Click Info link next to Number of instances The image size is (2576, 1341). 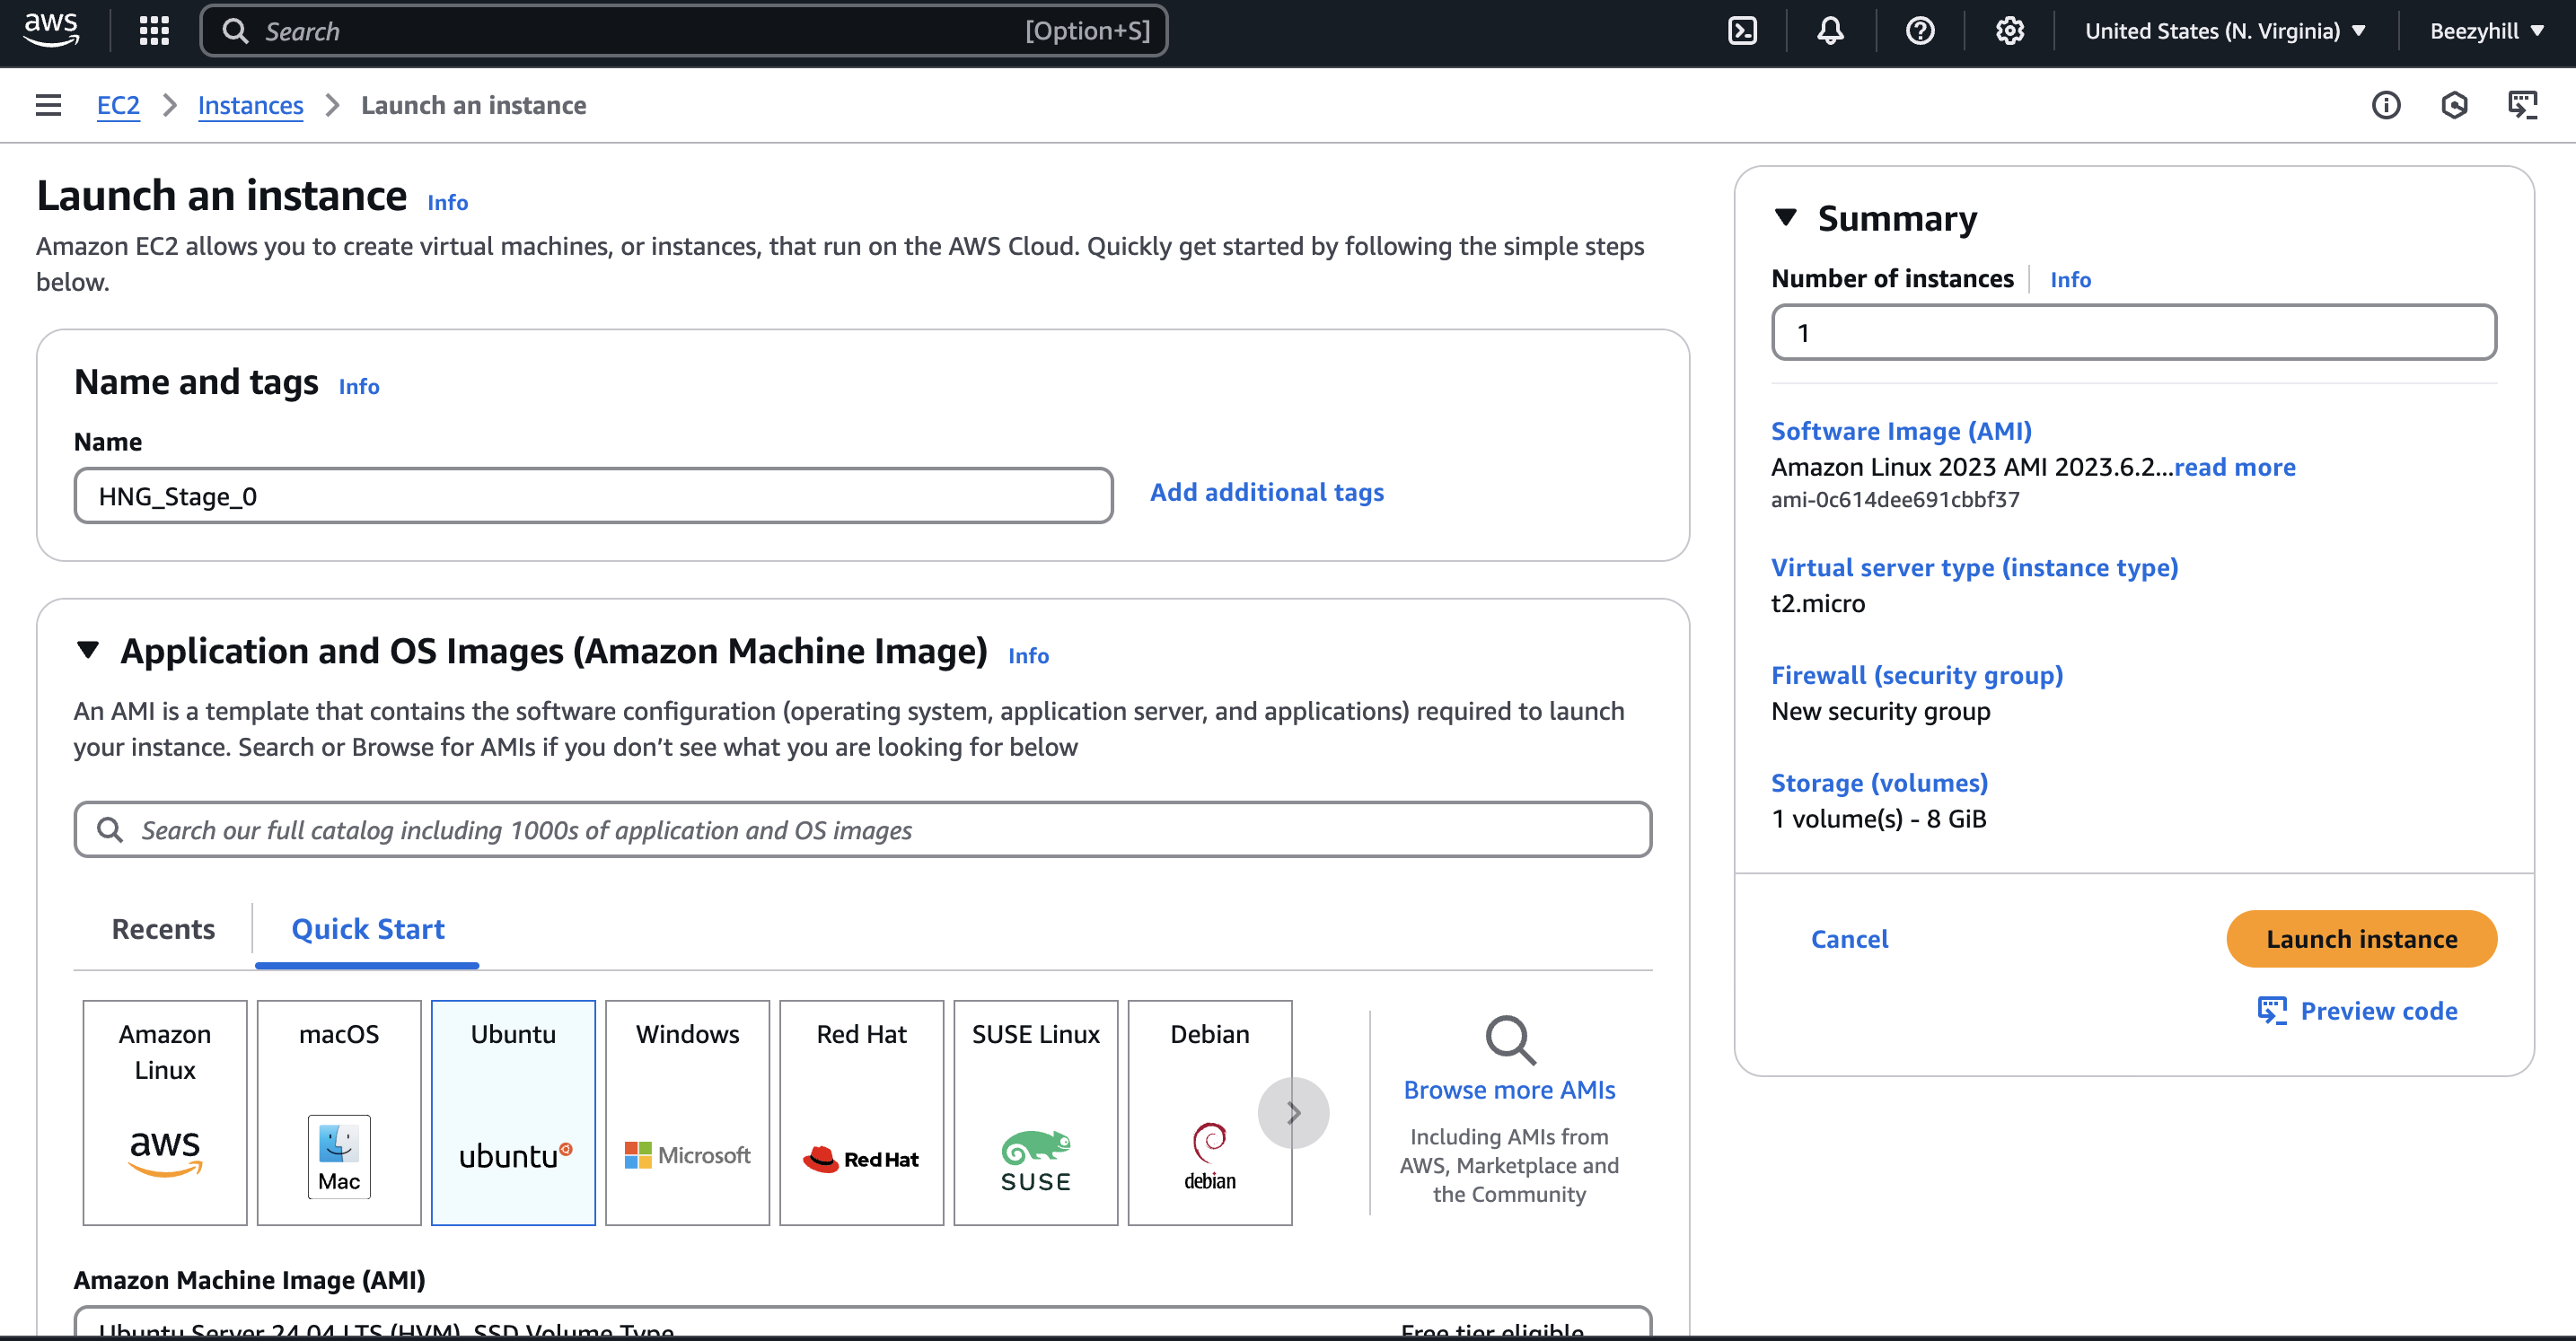click(x=2070, y=279)
